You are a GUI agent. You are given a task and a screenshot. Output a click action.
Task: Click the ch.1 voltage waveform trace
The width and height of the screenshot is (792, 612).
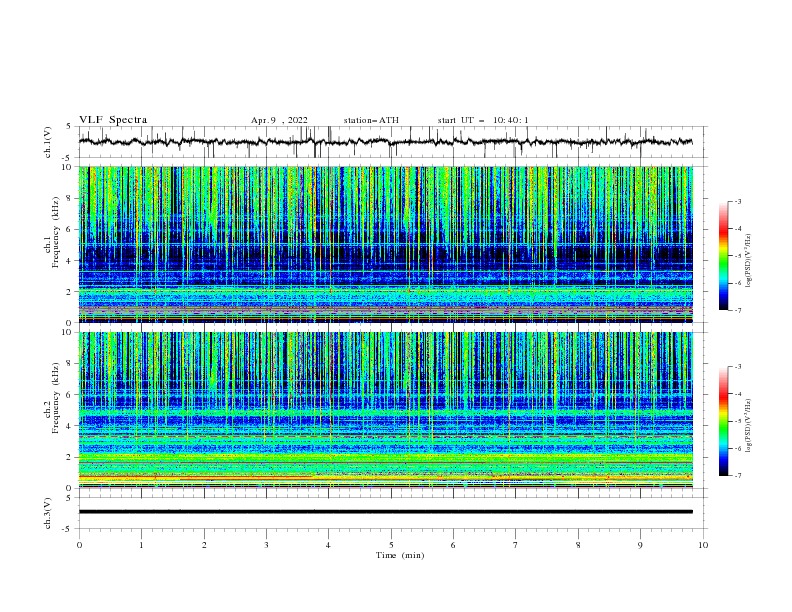pos(385,142)
